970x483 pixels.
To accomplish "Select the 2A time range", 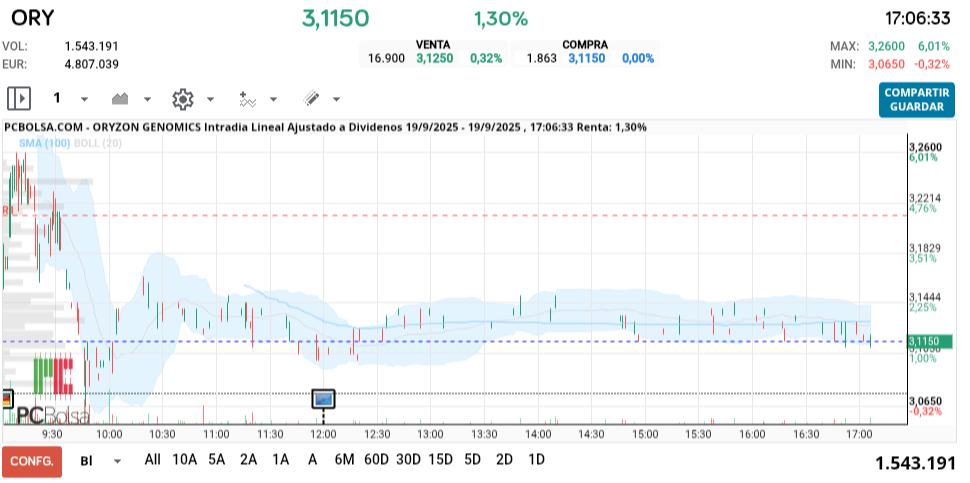I will pyautogui.click(x=249, y=459).
